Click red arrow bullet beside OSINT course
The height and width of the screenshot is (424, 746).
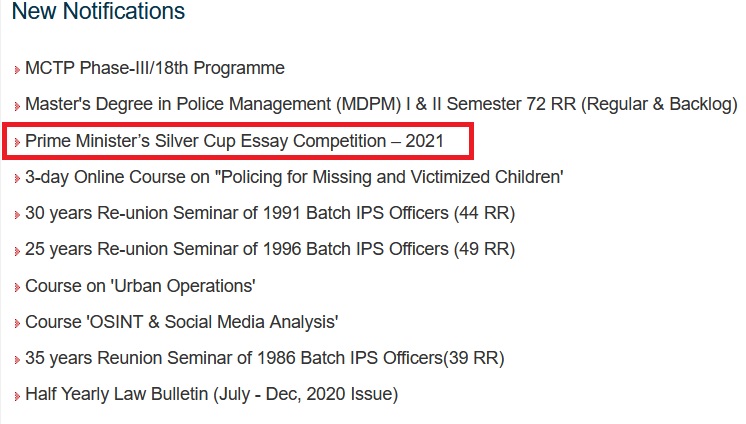point(17,324)
